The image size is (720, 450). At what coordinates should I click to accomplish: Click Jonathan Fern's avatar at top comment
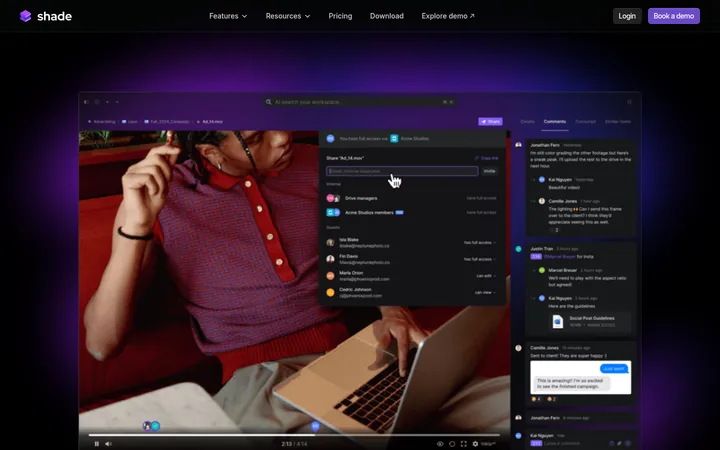click(518, 145)
